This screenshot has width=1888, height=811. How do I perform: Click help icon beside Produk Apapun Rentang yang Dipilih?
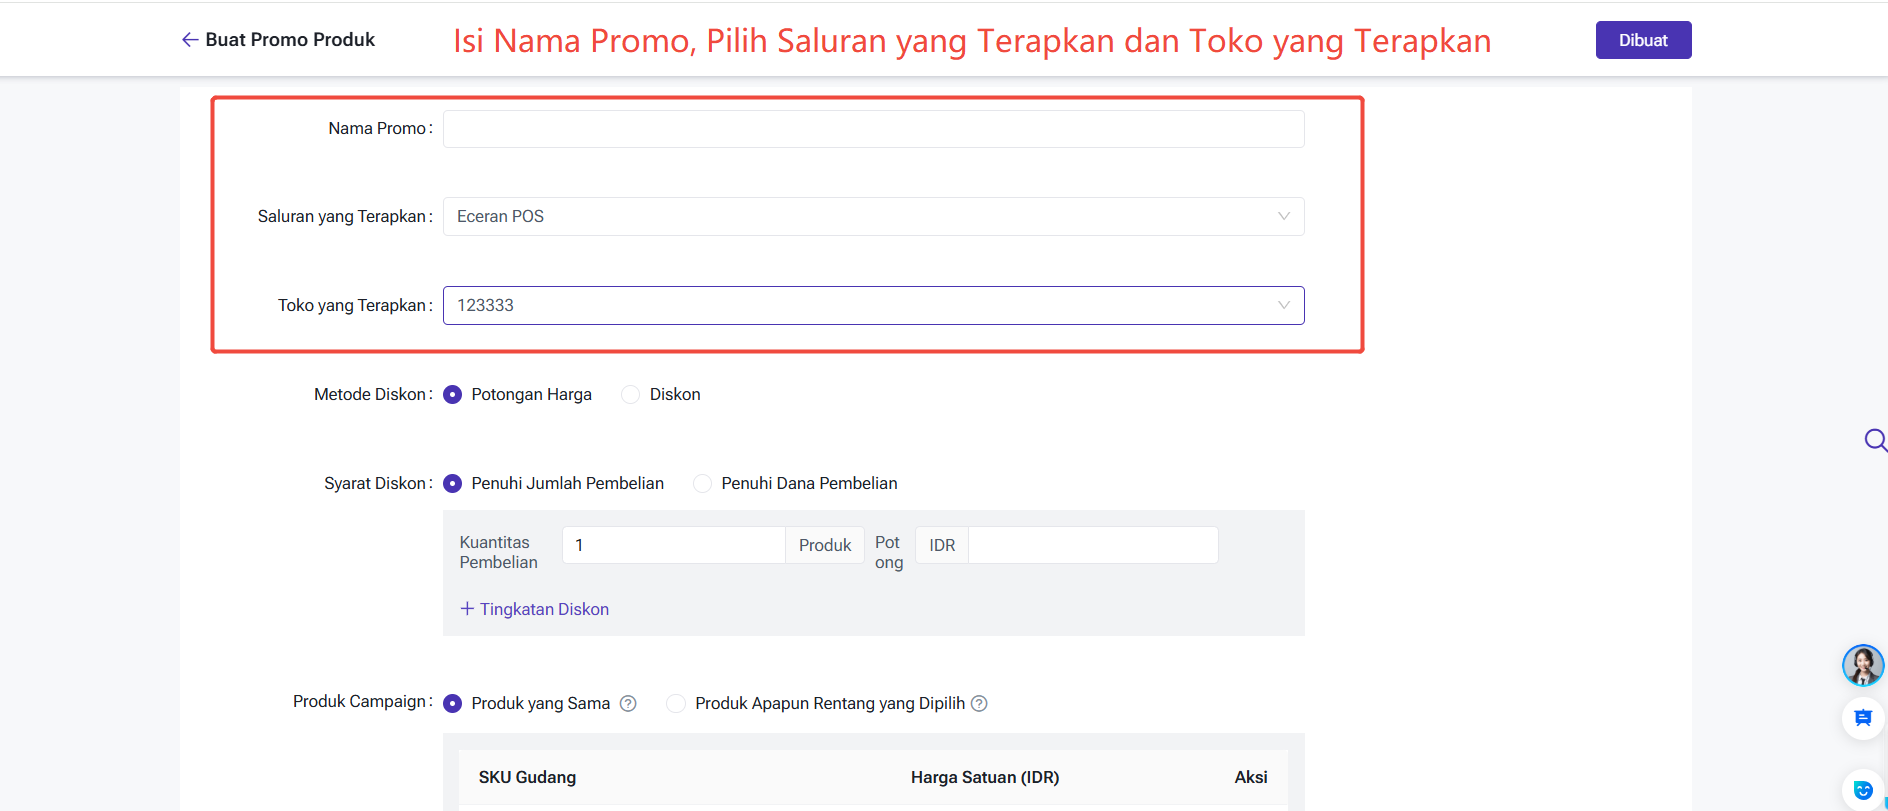click(x=979, y=703)
